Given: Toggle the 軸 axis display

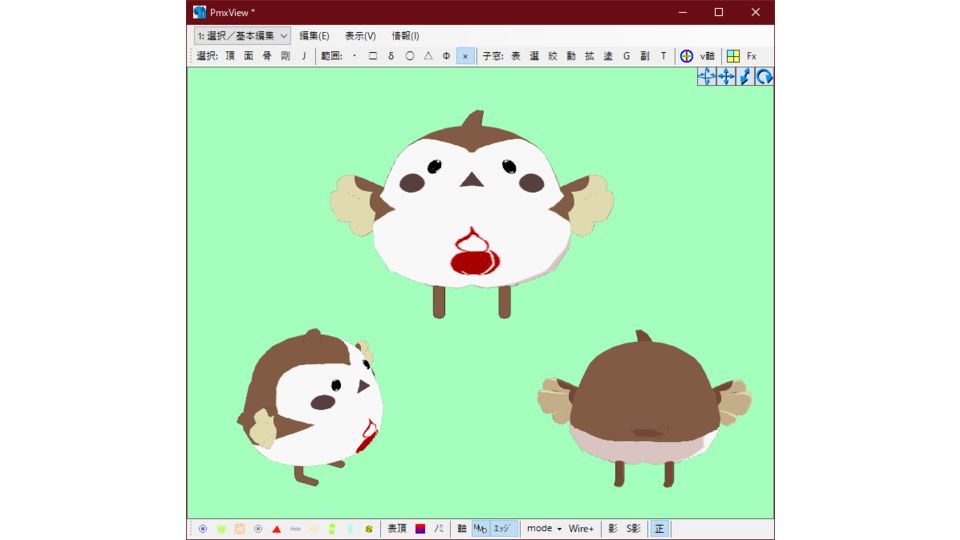Looking at the screenshot, I should 462,528.
